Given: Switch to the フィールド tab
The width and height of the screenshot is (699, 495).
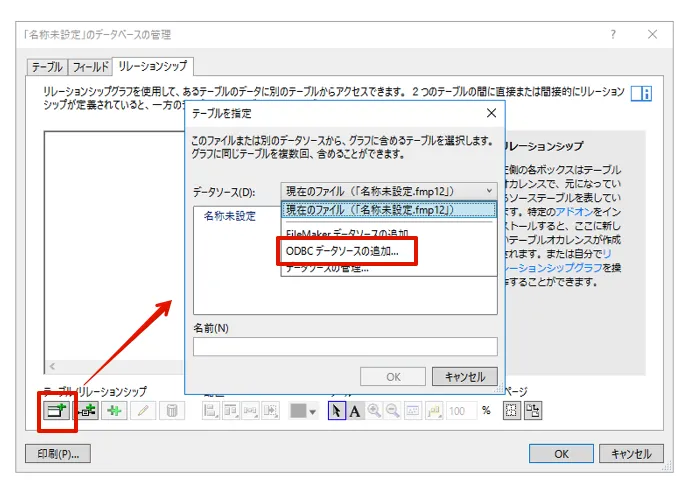Looking at the screenshot, I should [x=90, y=67].
